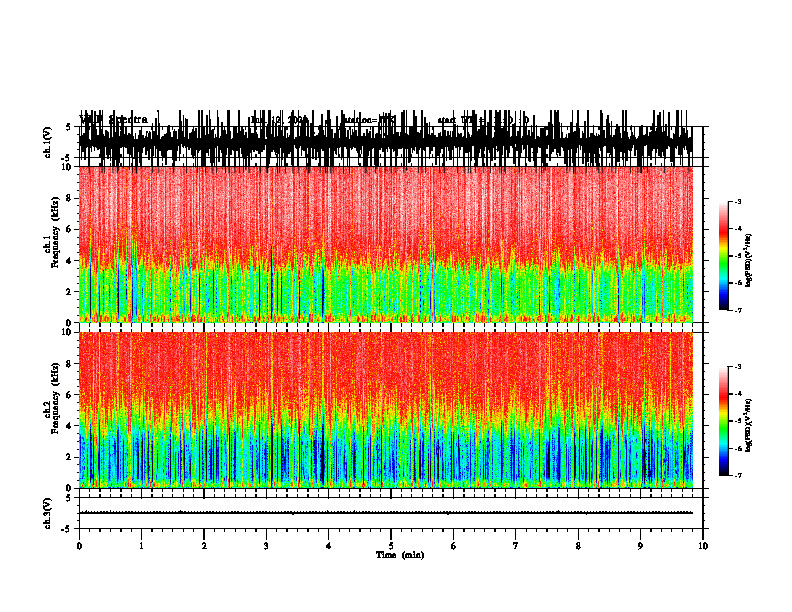
Task: Click the time axis tick label '9'
Action: pyautogui.click(x=640, y=546)
